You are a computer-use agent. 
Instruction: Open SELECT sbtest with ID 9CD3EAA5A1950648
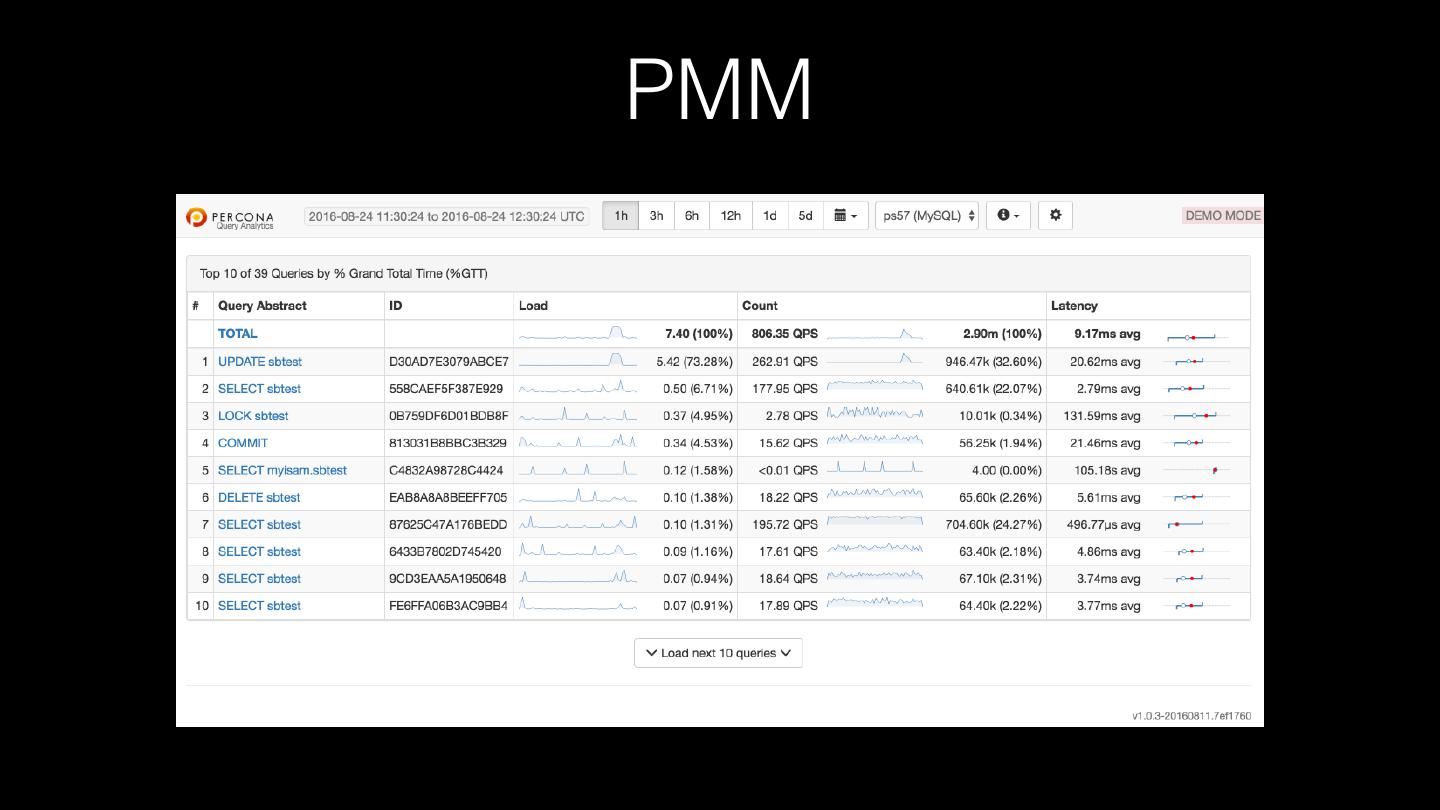259,578
